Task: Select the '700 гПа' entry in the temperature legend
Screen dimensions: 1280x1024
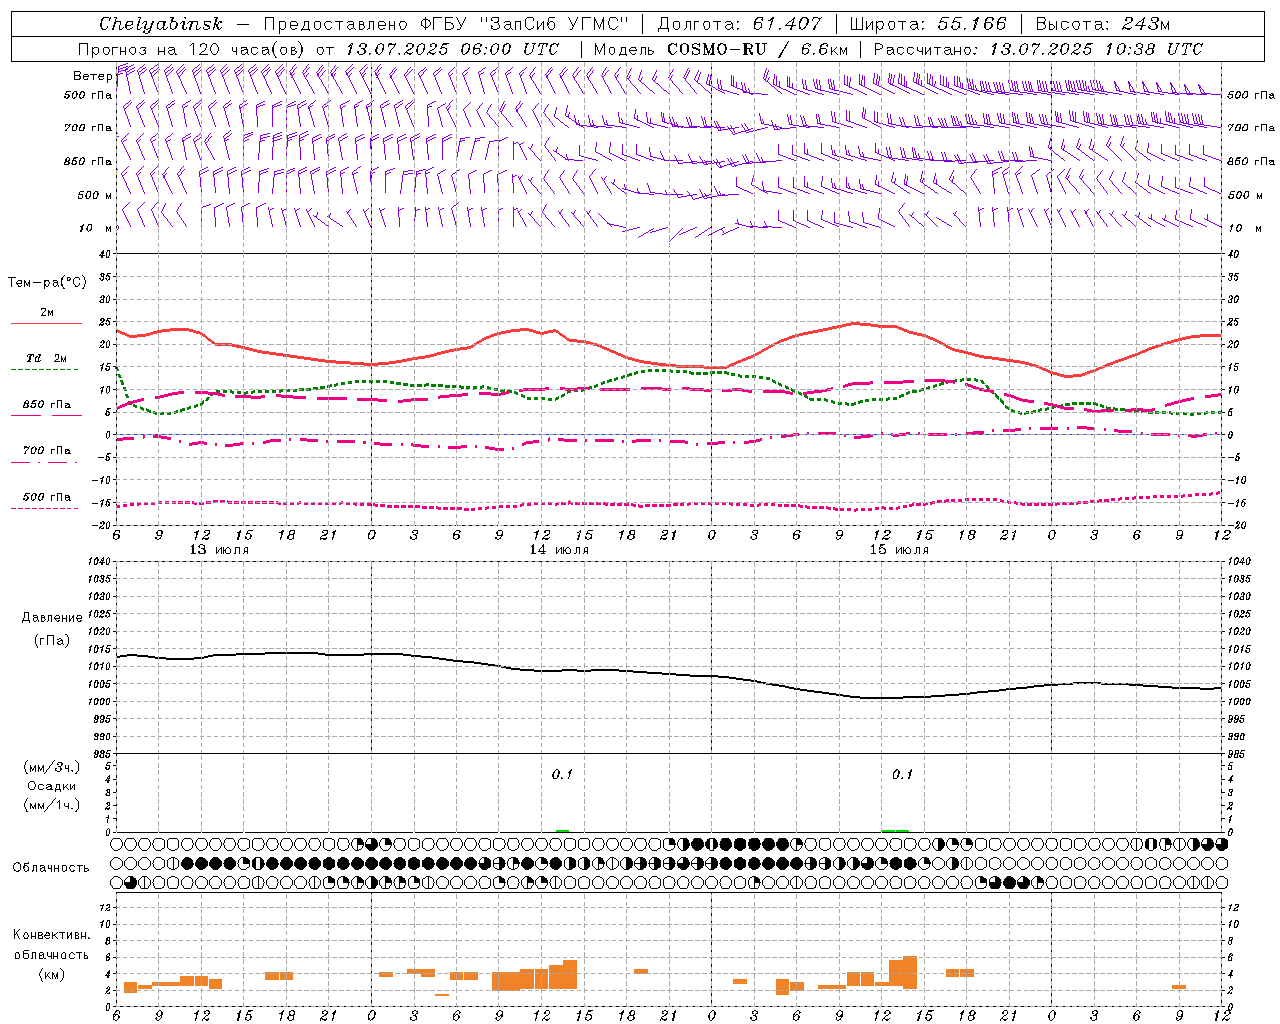Action: tap(47, 451)
